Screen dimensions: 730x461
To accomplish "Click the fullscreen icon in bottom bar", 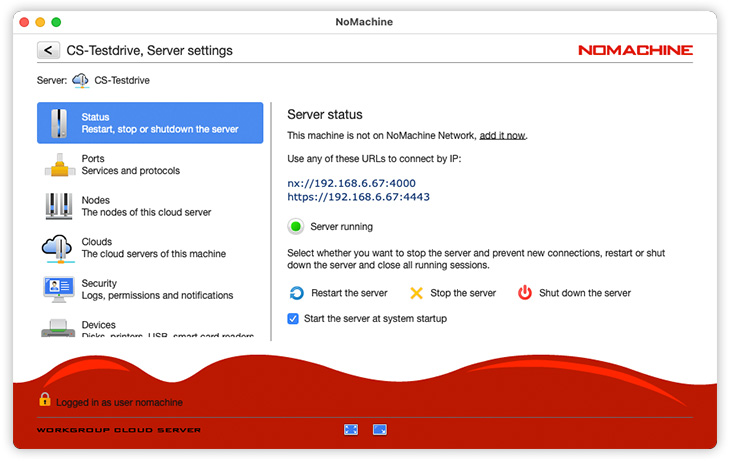I will tap(351, 429).
